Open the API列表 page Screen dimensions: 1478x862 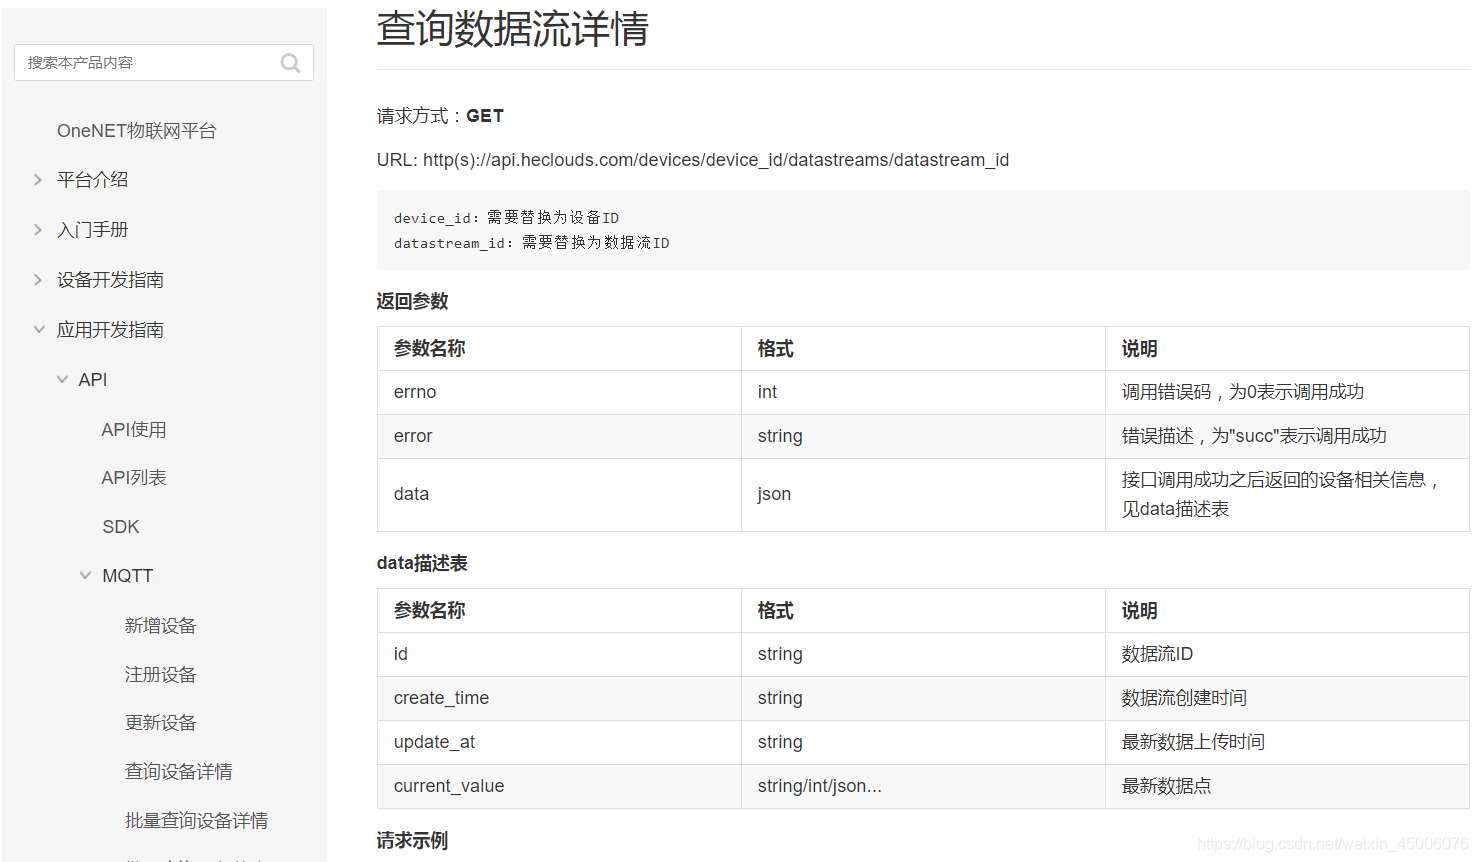point(135,477)
